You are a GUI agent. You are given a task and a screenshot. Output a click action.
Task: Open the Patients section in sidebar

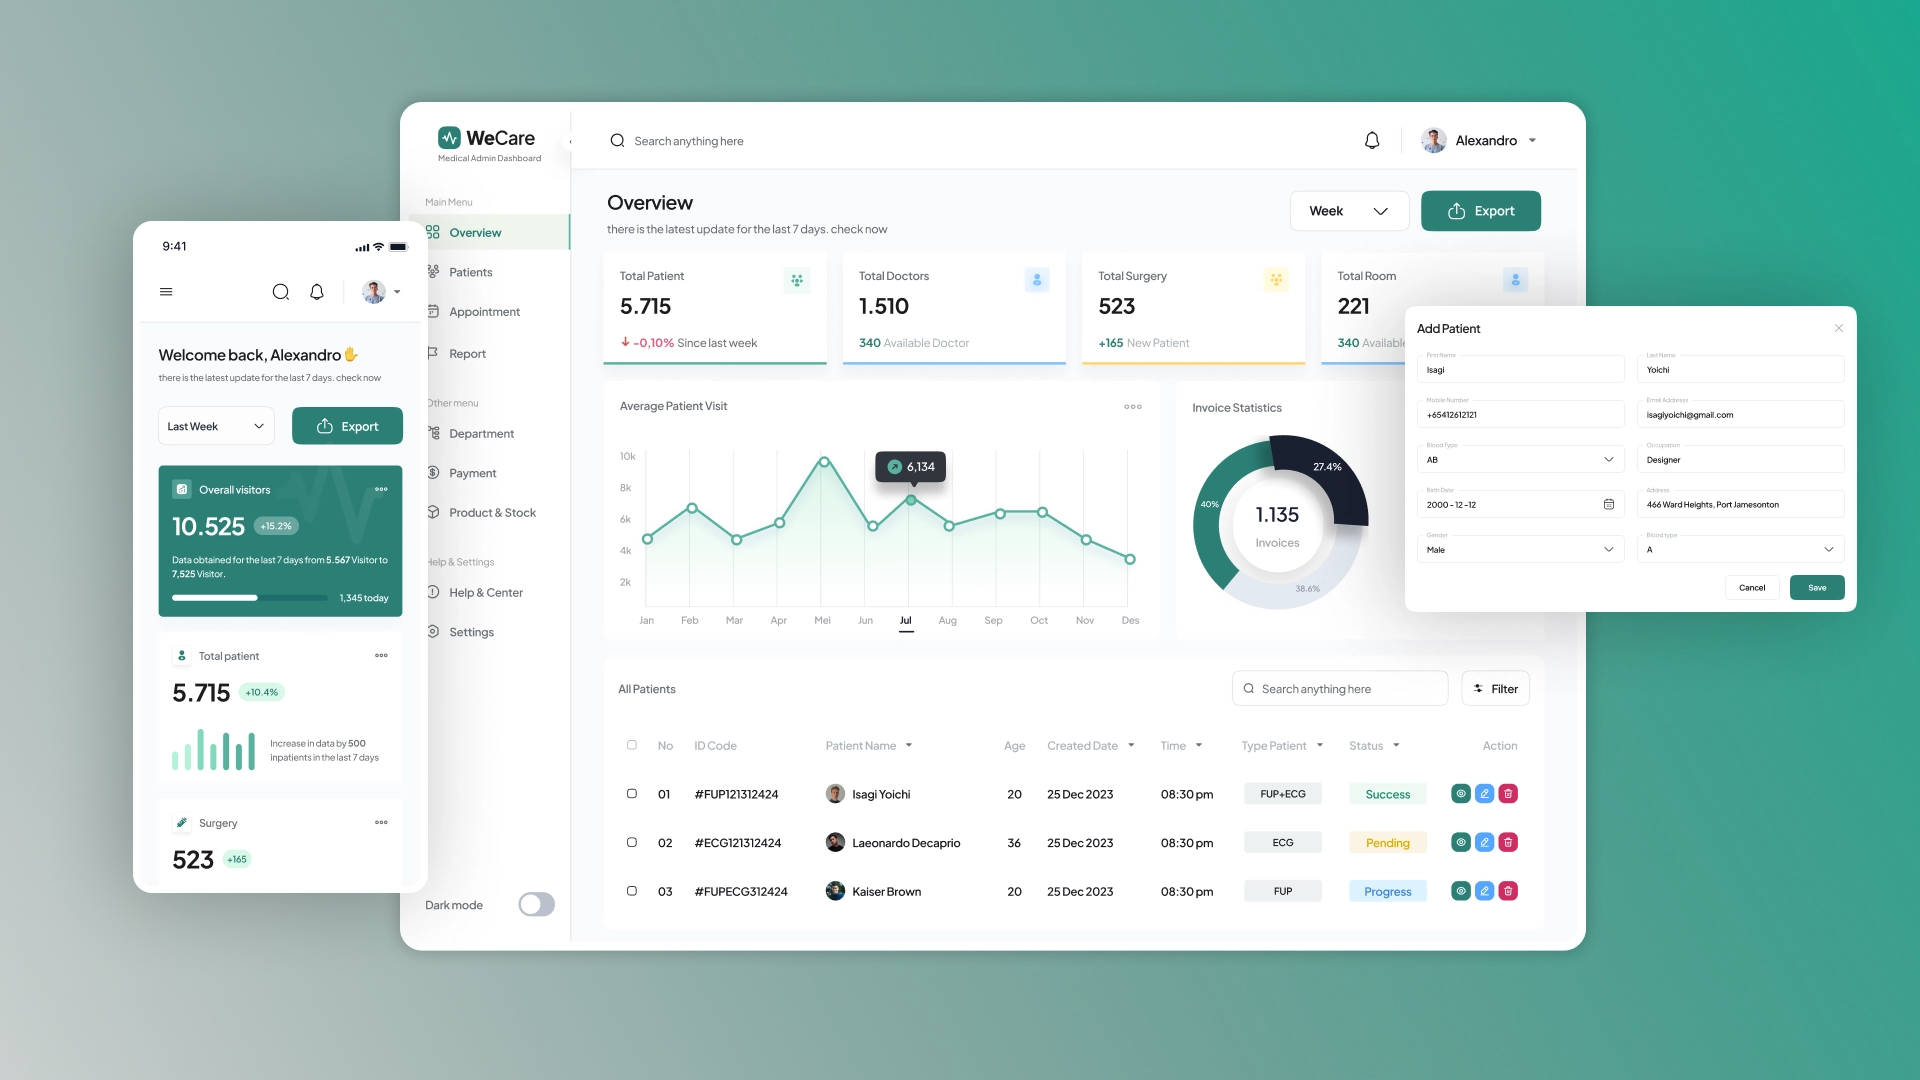click(x=472, y=272)
